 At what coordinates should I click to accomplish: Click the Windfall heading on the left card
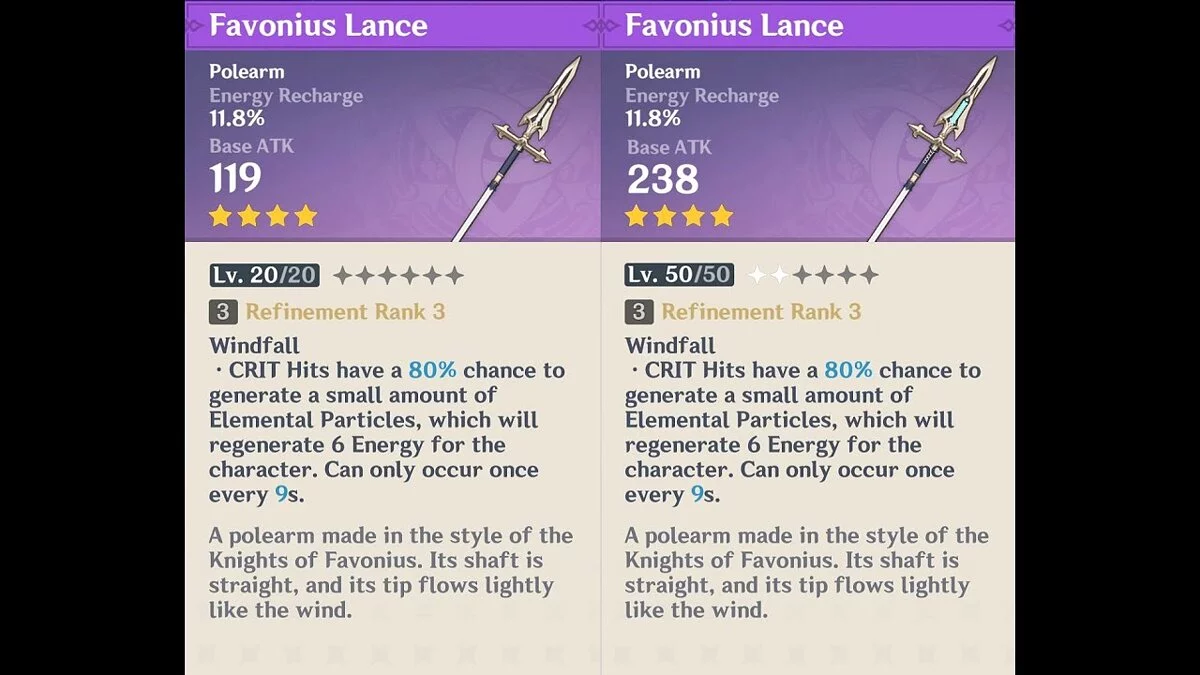coord(254,346)
